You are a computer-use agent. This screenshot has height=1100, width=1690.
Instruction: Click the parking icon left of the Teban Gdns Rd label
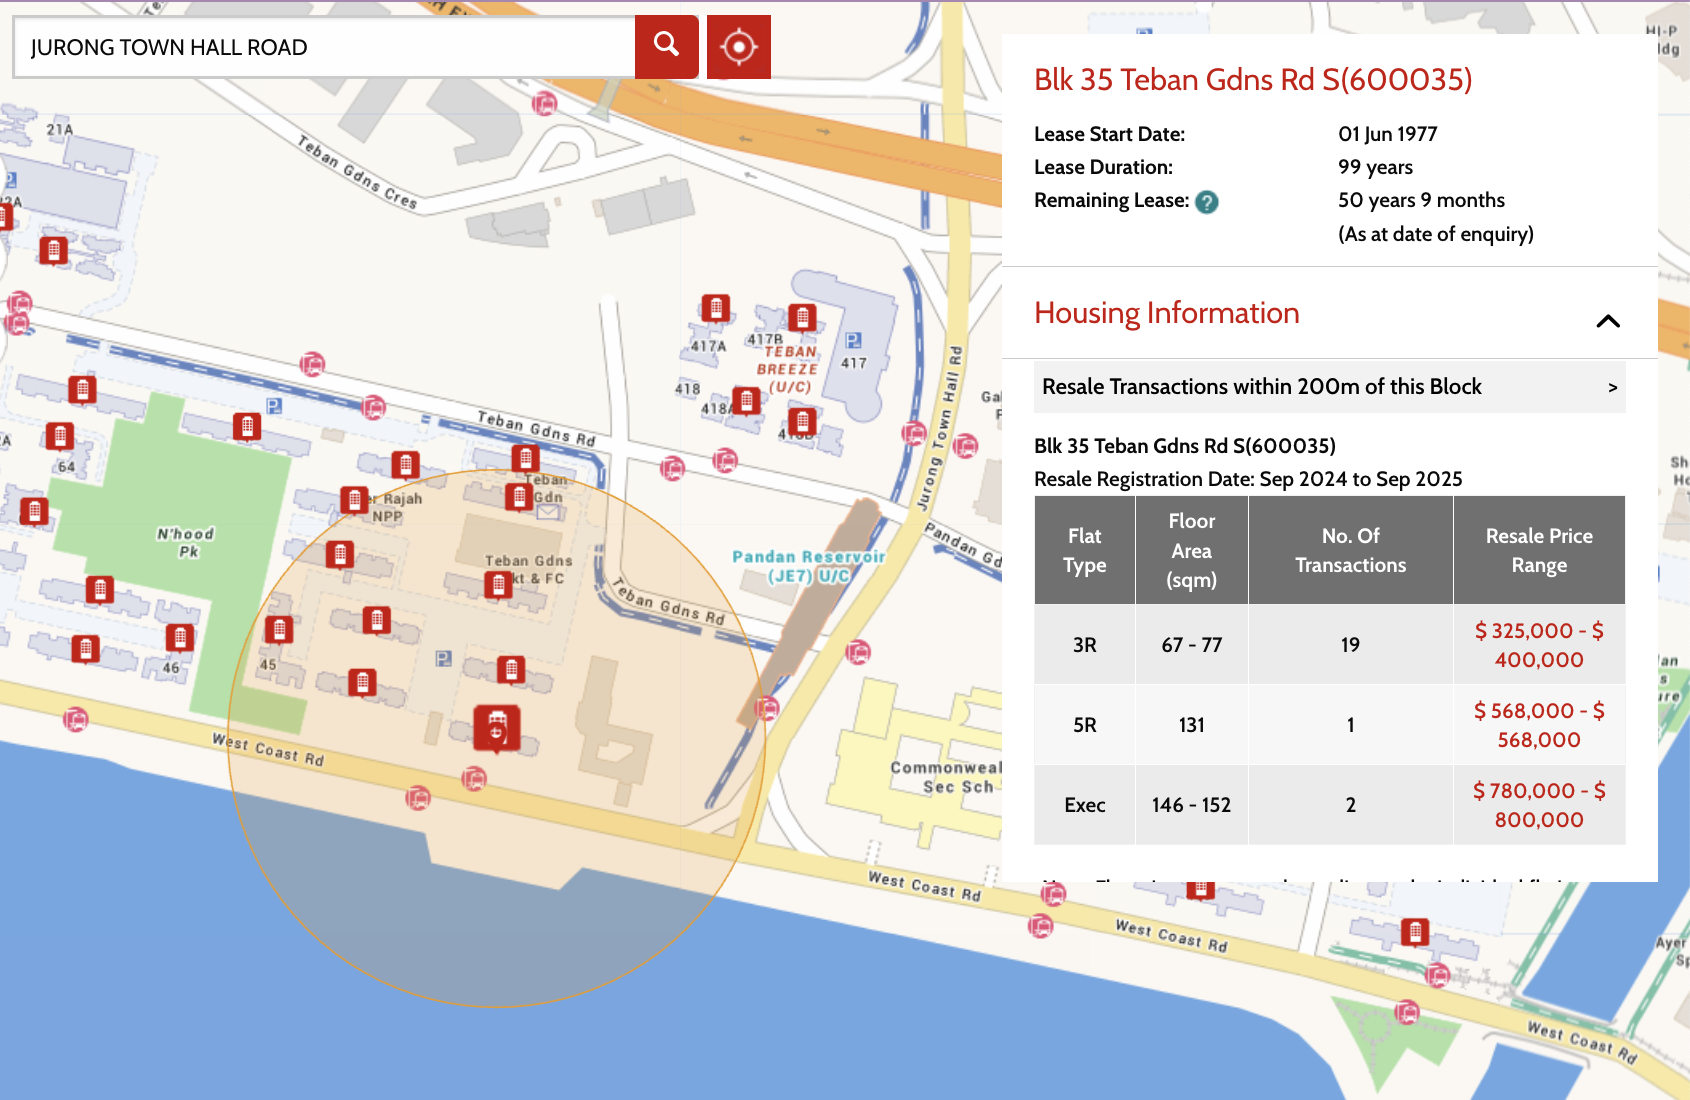pos(274,406)
